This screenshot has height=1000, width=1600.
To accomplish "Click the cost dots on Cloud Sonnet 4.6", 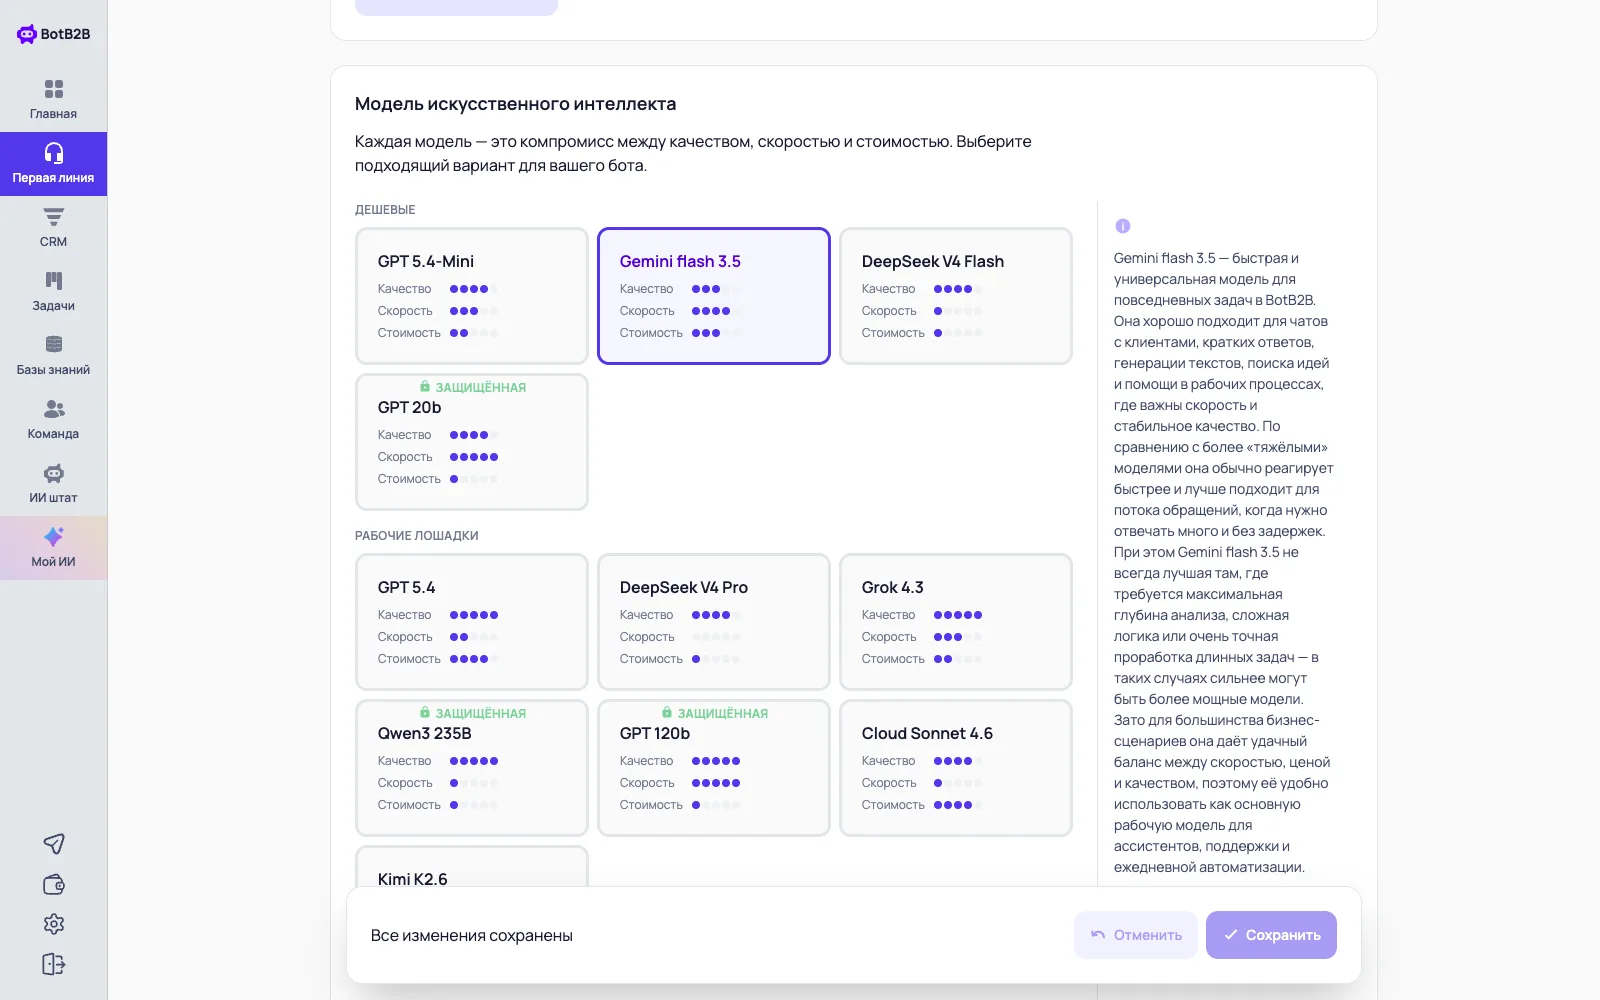I will [958, 805].
